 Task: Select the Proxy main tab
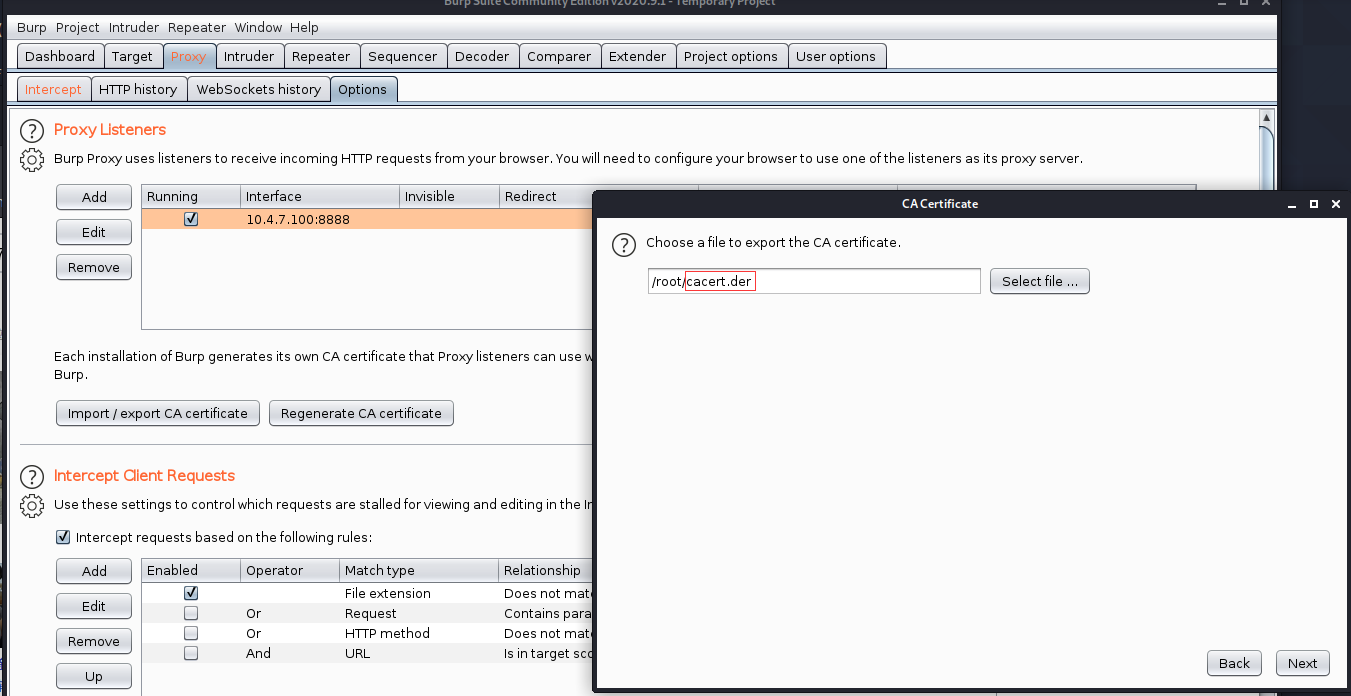(x=188, y=56)
